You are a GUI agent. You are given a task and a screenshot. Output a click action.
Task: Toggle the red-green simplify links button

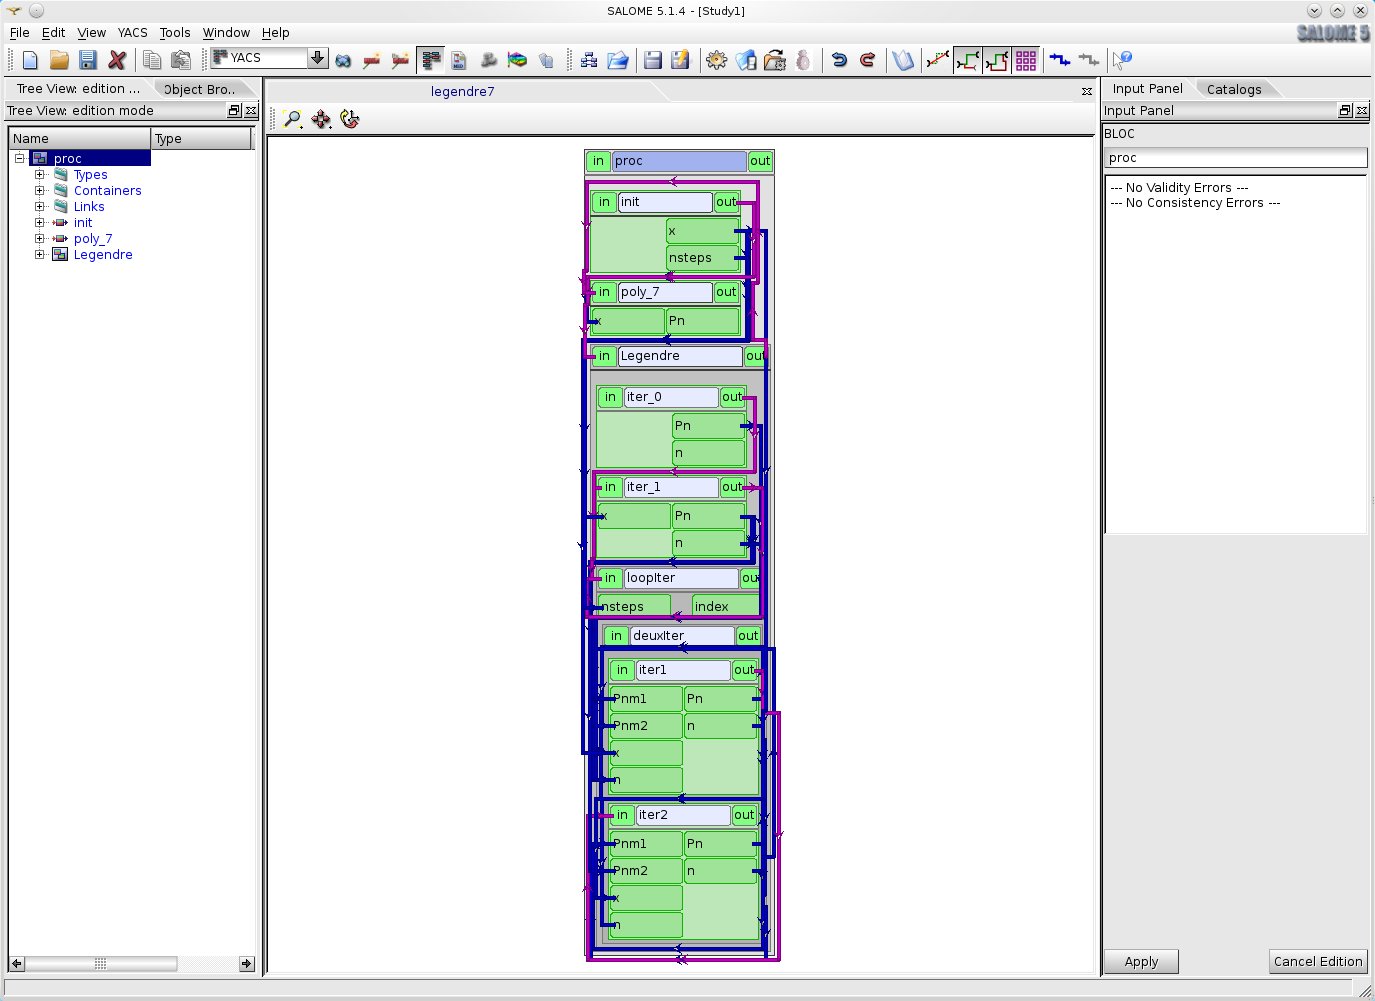coord(997,60)
